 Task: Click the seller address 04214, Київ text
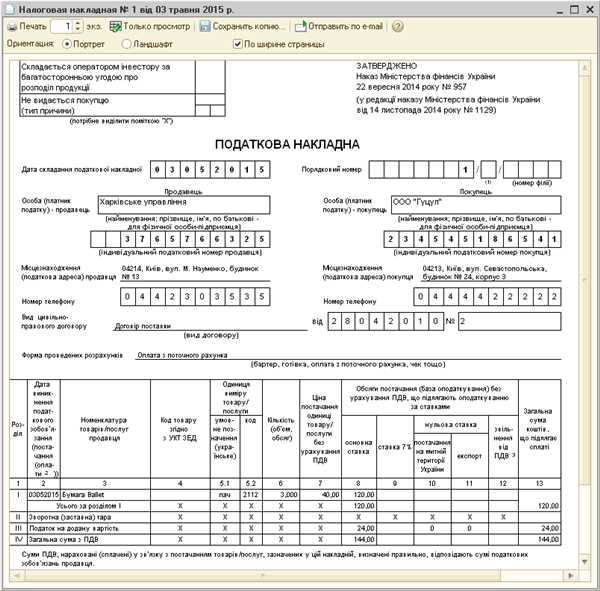tap(190, 272)
